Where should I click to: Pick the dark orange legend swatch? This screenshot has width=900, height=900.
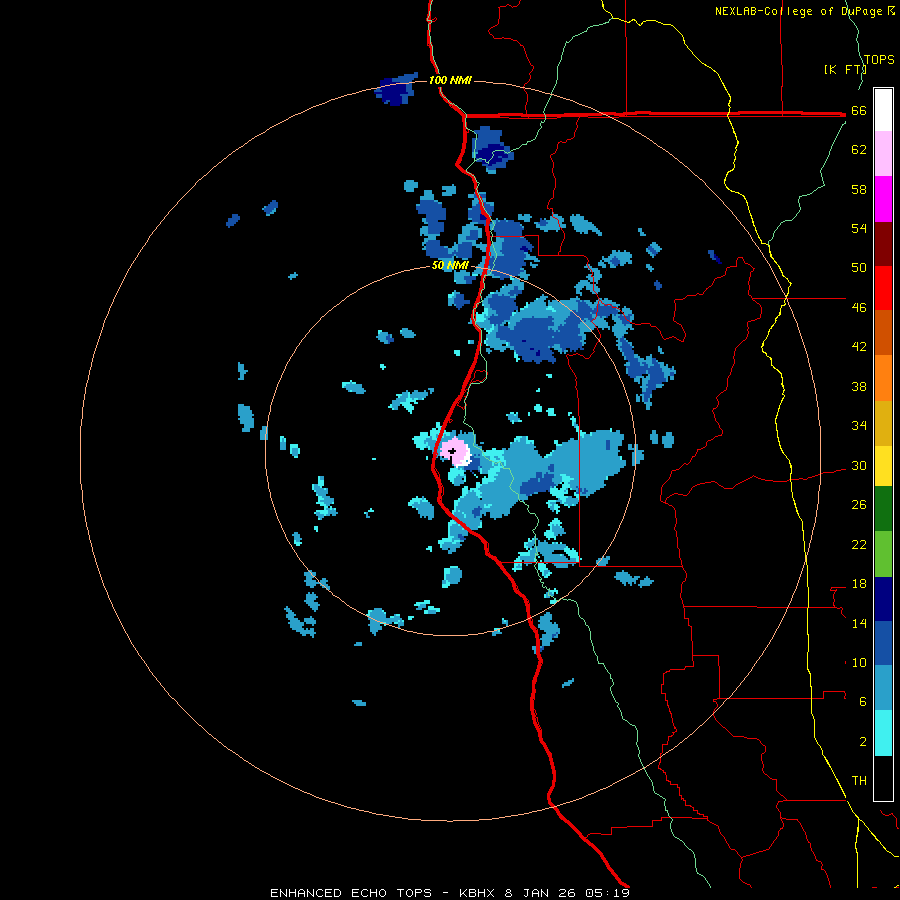coord(883,332)
